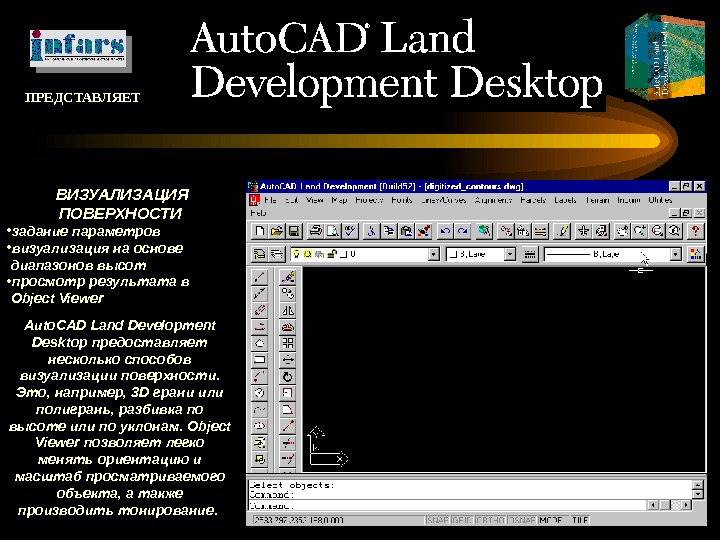This screenshot has height=540, width=720.
Task: Select the Erase tool in Modify toolbar
Action: tap(287, 277)
